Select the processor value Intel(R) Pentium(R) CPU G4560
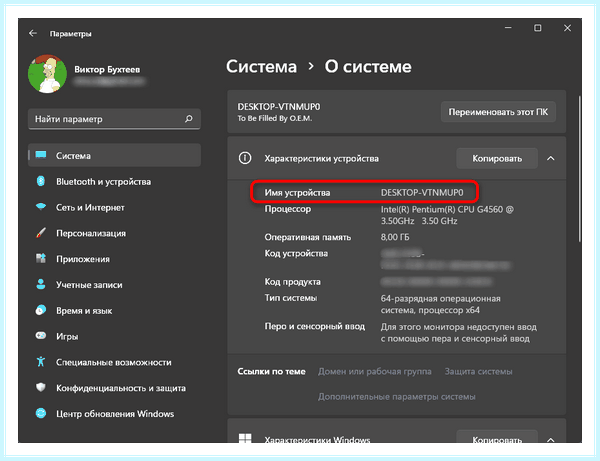600x461 pixels. [x=447, y=215]
